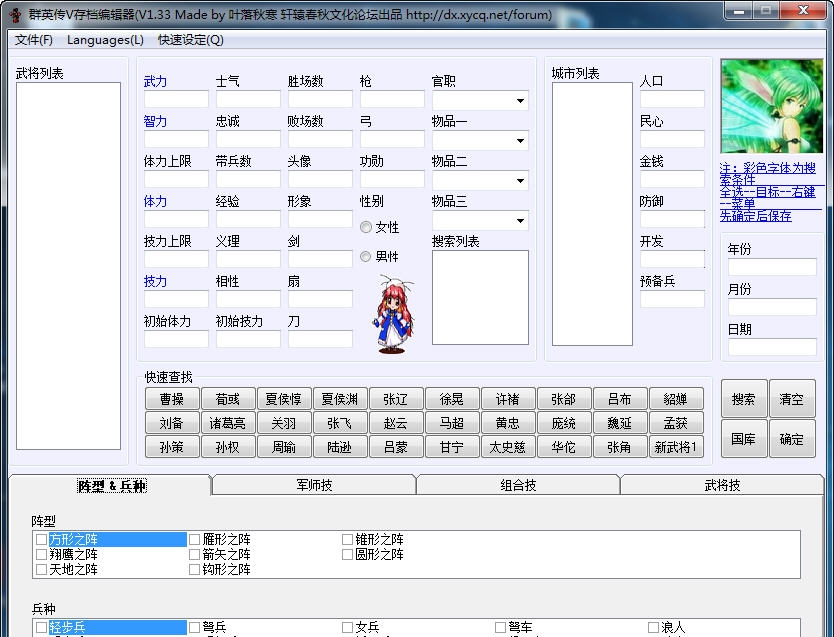The image size is (834, 637).
Task: Switch to the 武将技 tab
Action: pyautogui.click(x=723, y=484)
